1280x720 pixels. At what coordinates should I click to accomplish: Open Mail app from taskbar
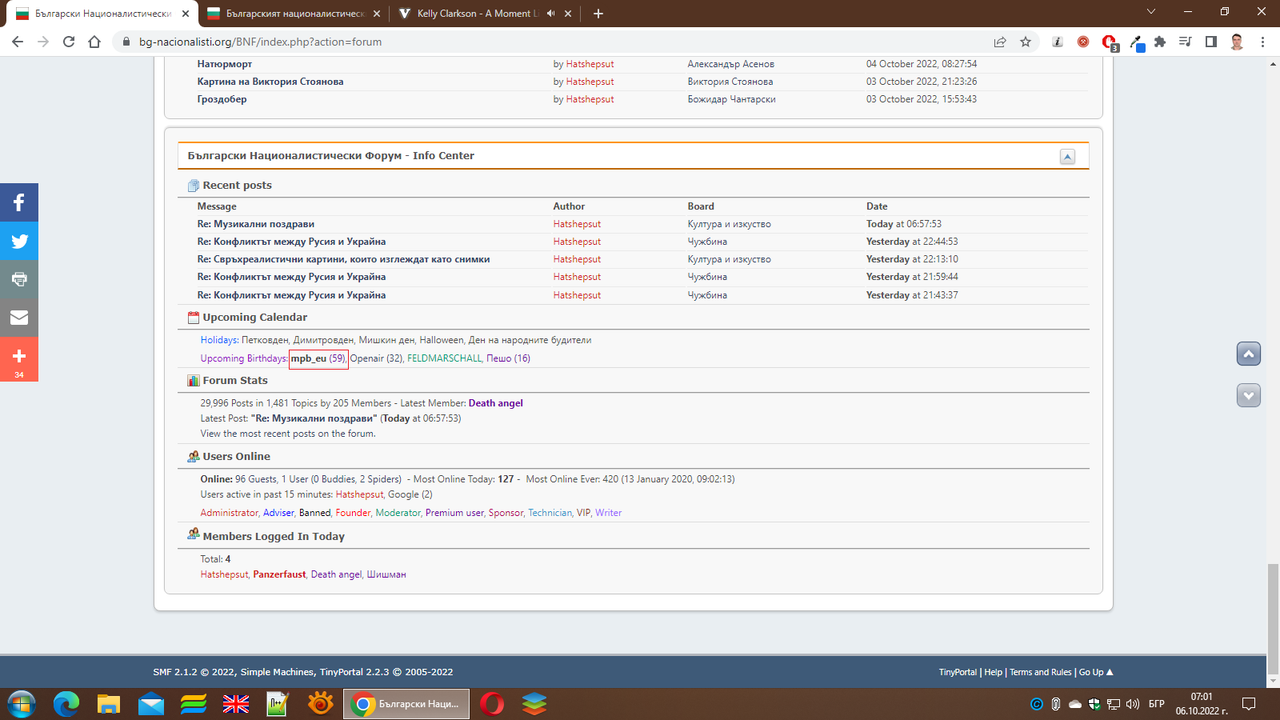(x=151, y=704)
